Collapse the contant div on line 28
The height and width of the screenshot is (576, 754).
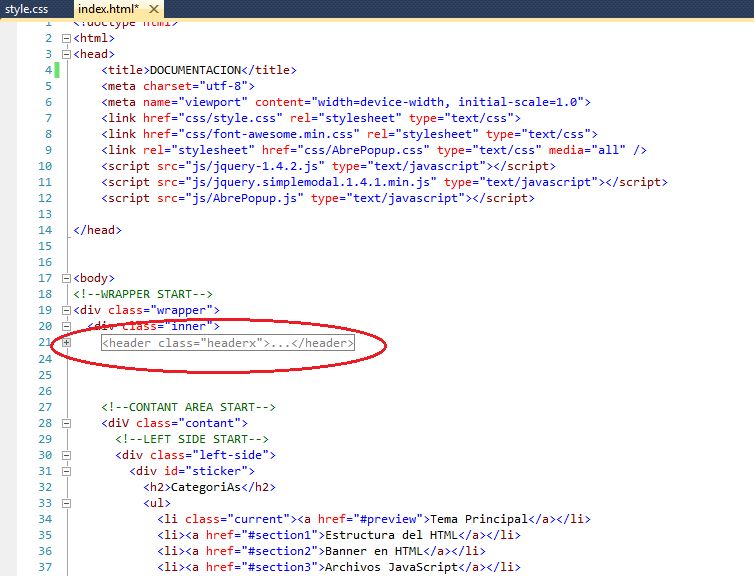point(66,424)
